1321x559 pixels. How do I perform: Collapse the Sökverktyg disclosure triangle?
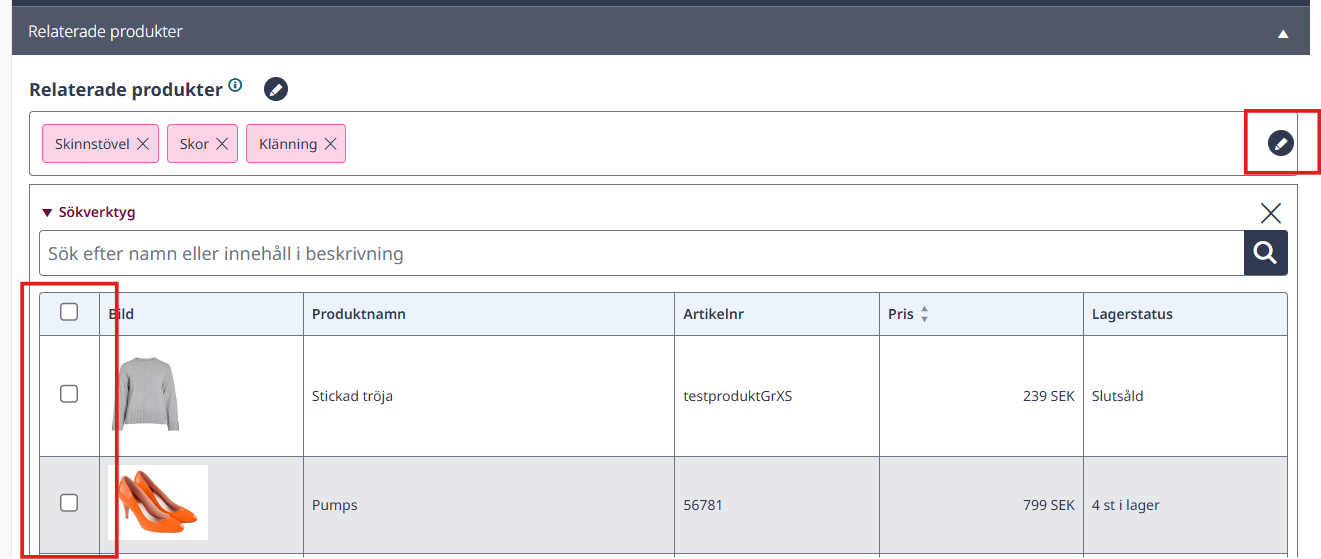tap(47, 212)
